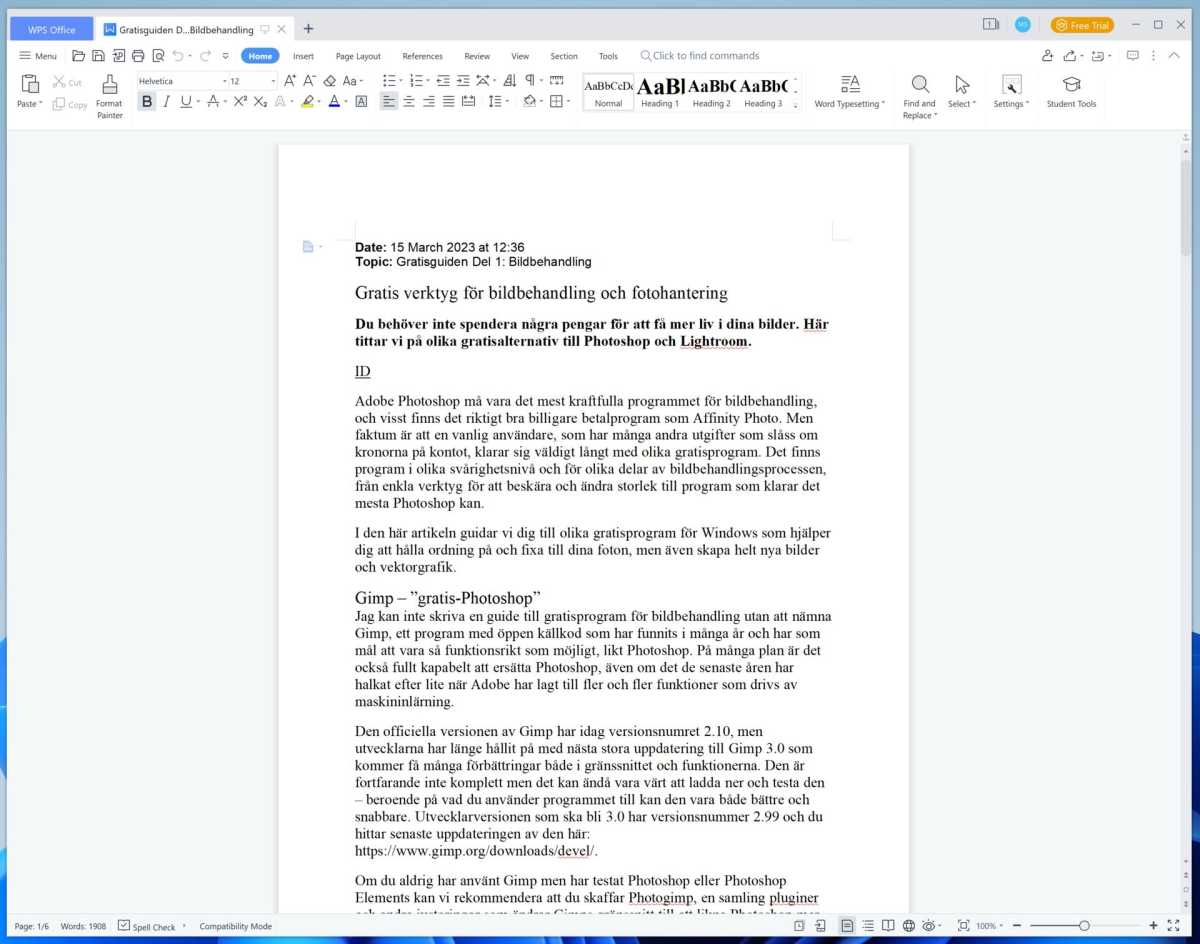Switch to the WPS Office home tab
Viewport: 1200px width, 944px height.
[x=51, y=29]
